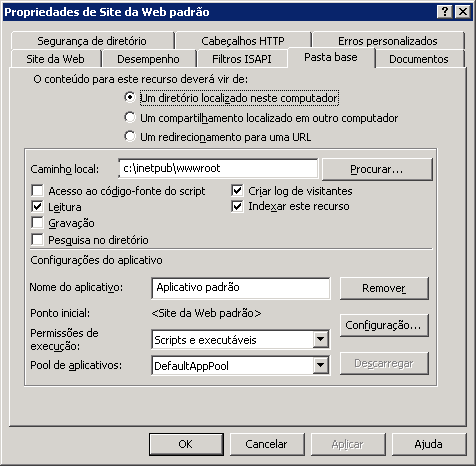Uncheck the Leitura checkbox

(37, 207)
